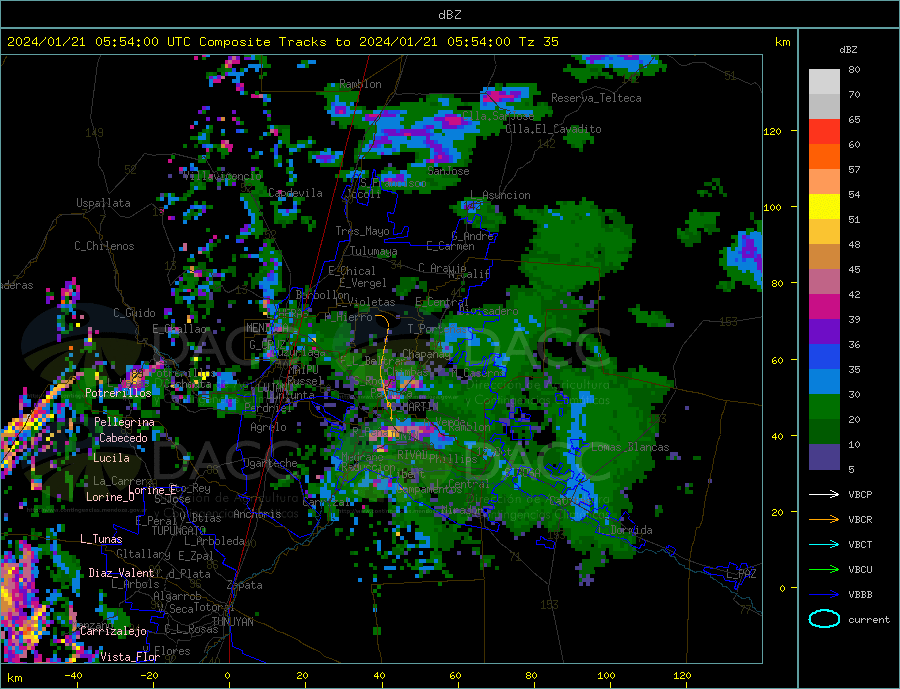This screenshot has width=900, height=689.
Task: Click the 'Lucila' place label
Action: 111,458
